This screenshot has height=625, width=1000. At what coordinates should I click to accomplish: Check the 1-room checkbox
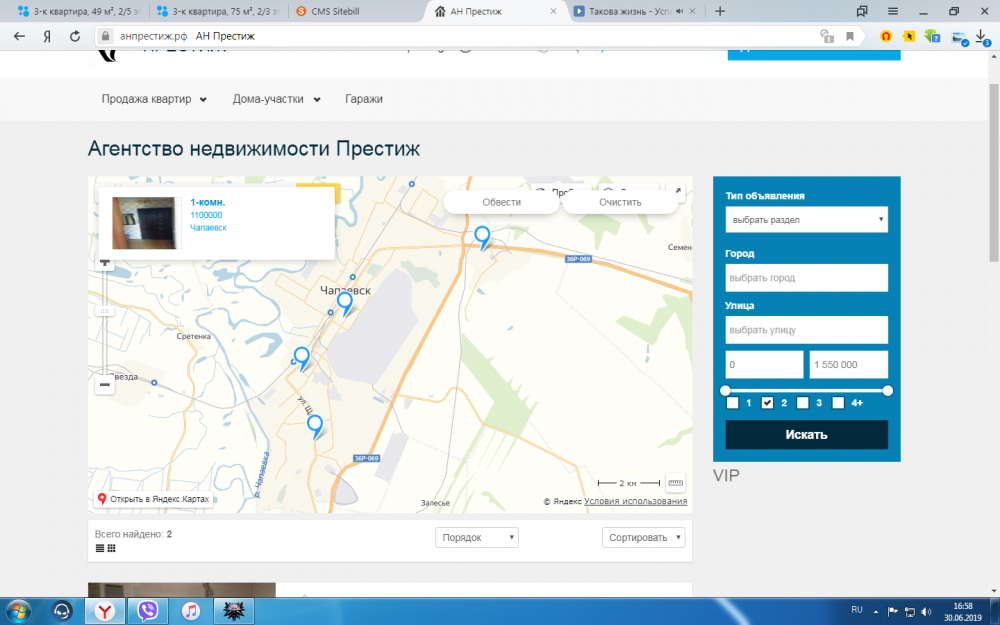733,403
